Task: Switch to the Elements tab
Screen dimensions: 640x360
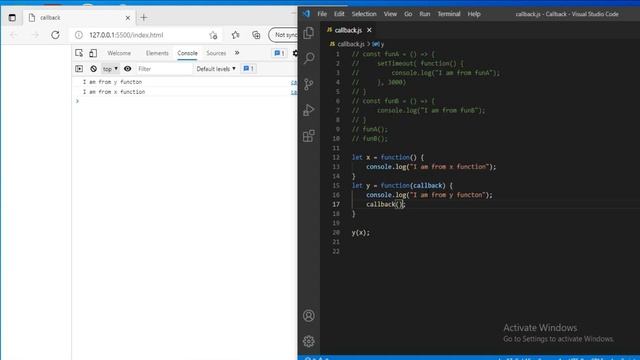Action: tap(157, 53)
